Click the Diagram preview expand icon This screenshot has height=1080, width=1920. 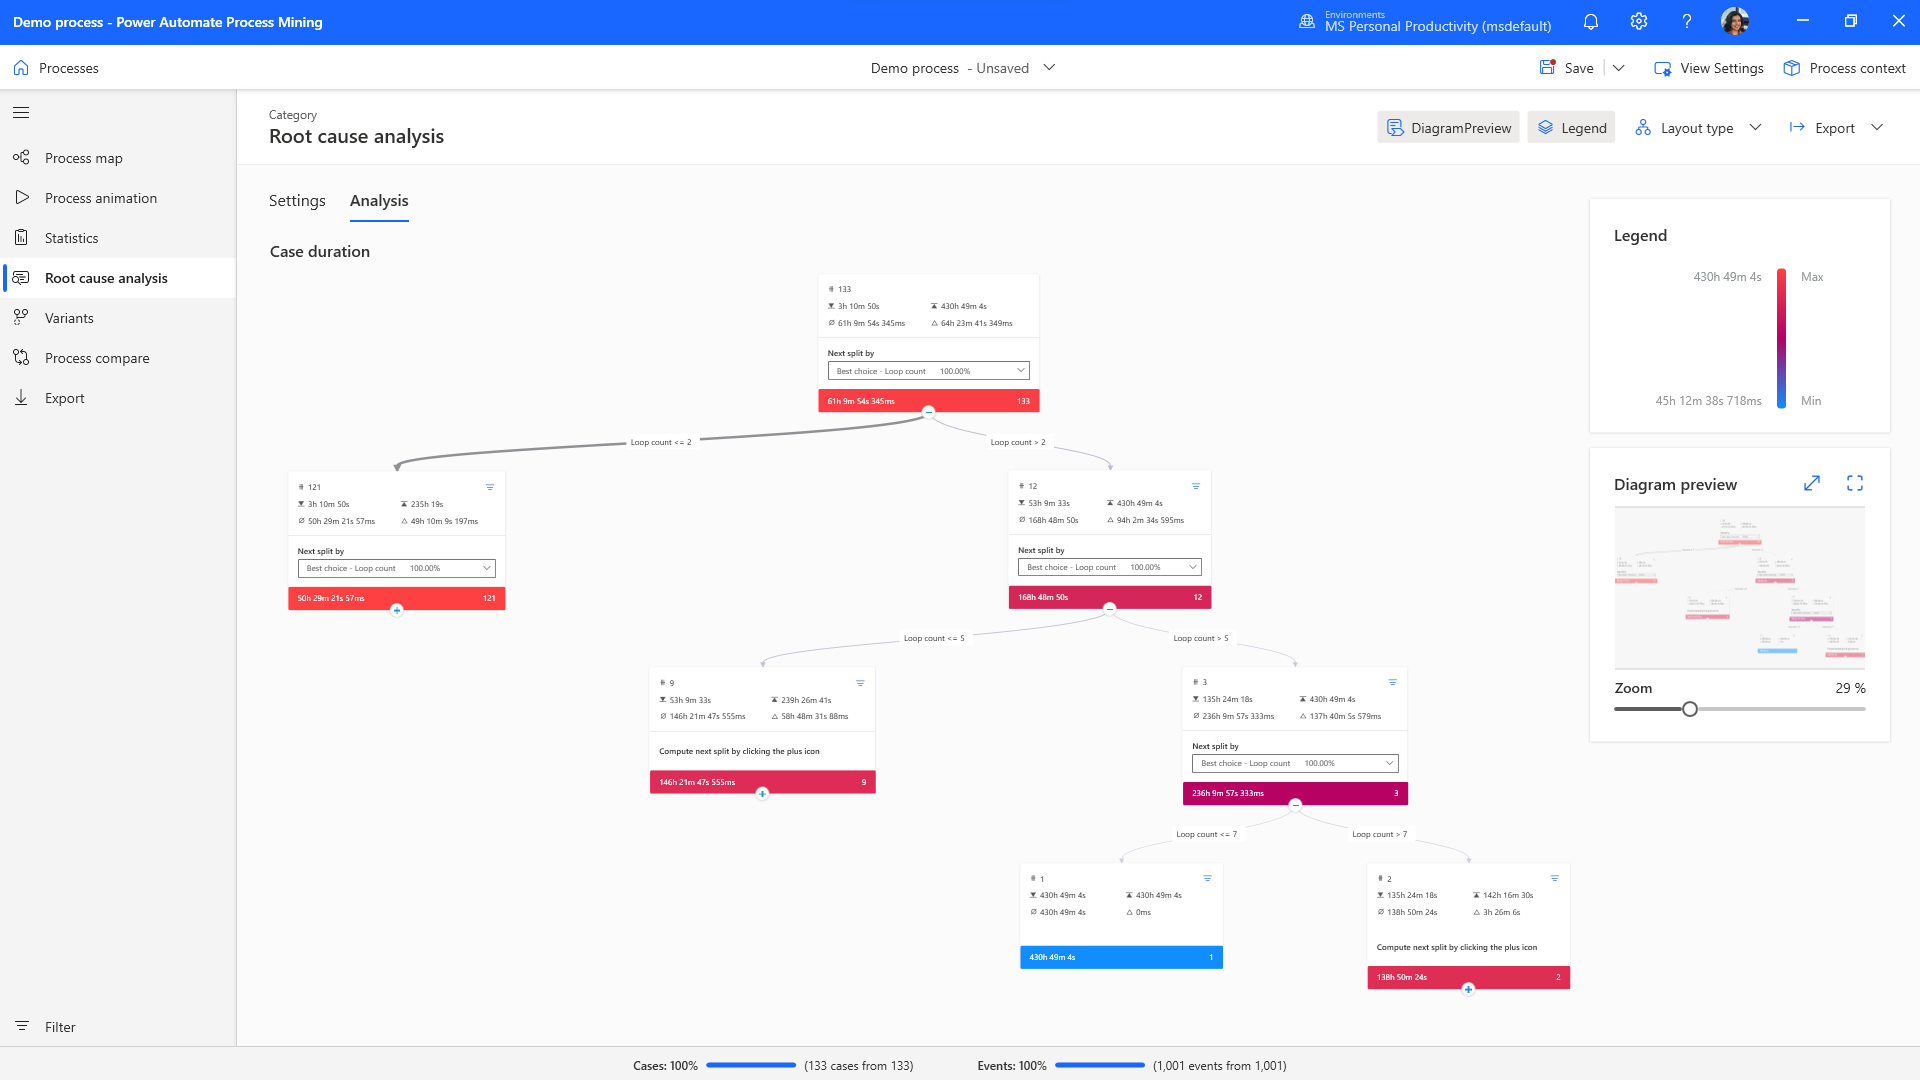[1812, 480]
